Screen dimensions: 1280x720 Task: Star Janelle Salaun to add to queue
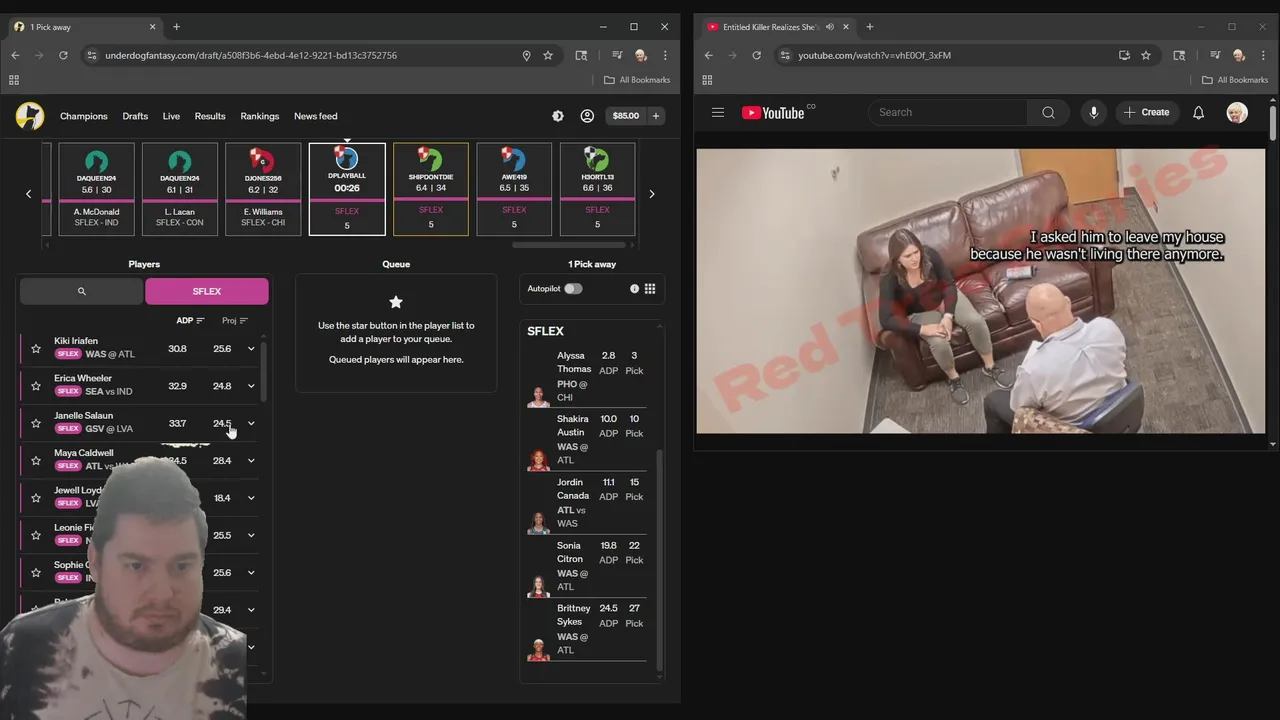point(36,423)
